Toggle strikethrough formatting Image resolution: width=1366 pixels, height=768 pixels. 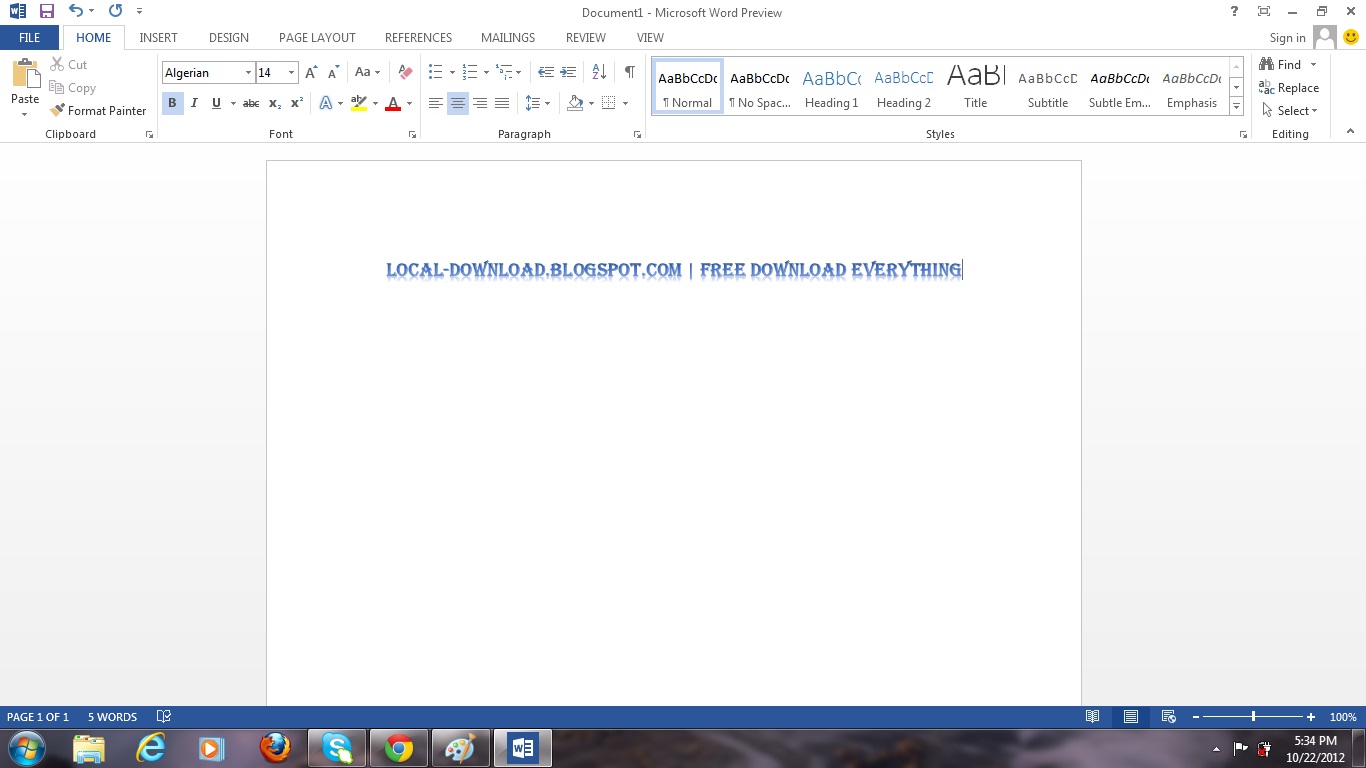251,103
